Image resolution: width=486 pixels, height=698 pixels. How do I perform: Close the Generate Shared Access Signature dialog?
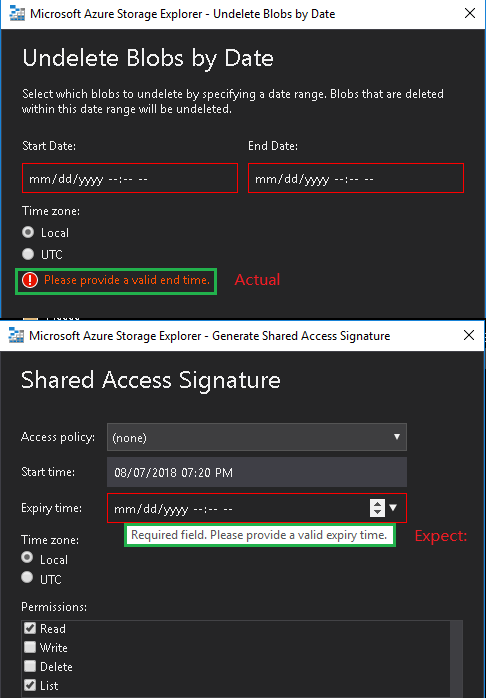tap(469, 335)
